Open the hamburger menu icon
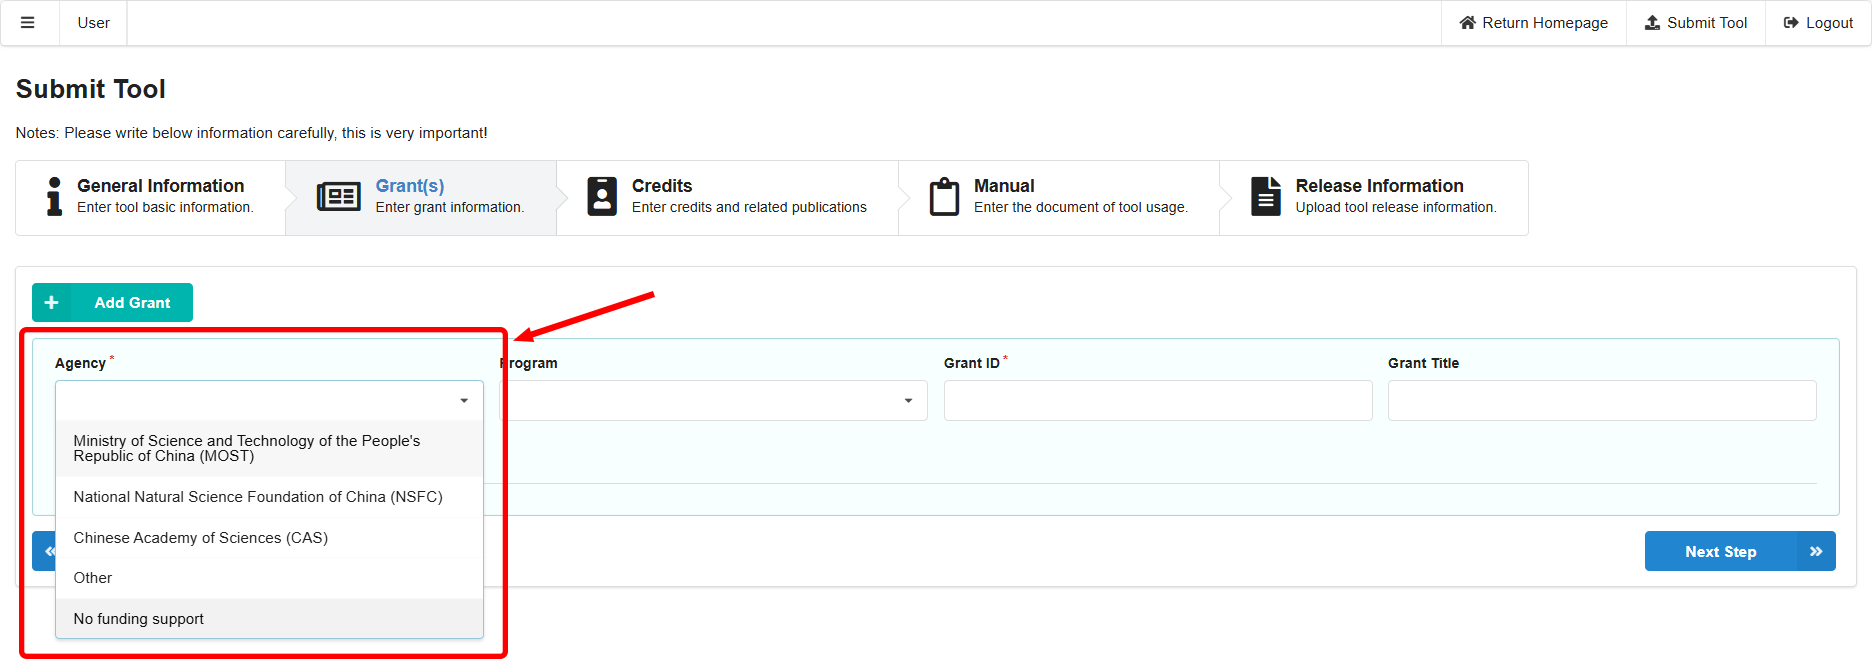Screen dimensions: 1872x672 click(28, 23)
